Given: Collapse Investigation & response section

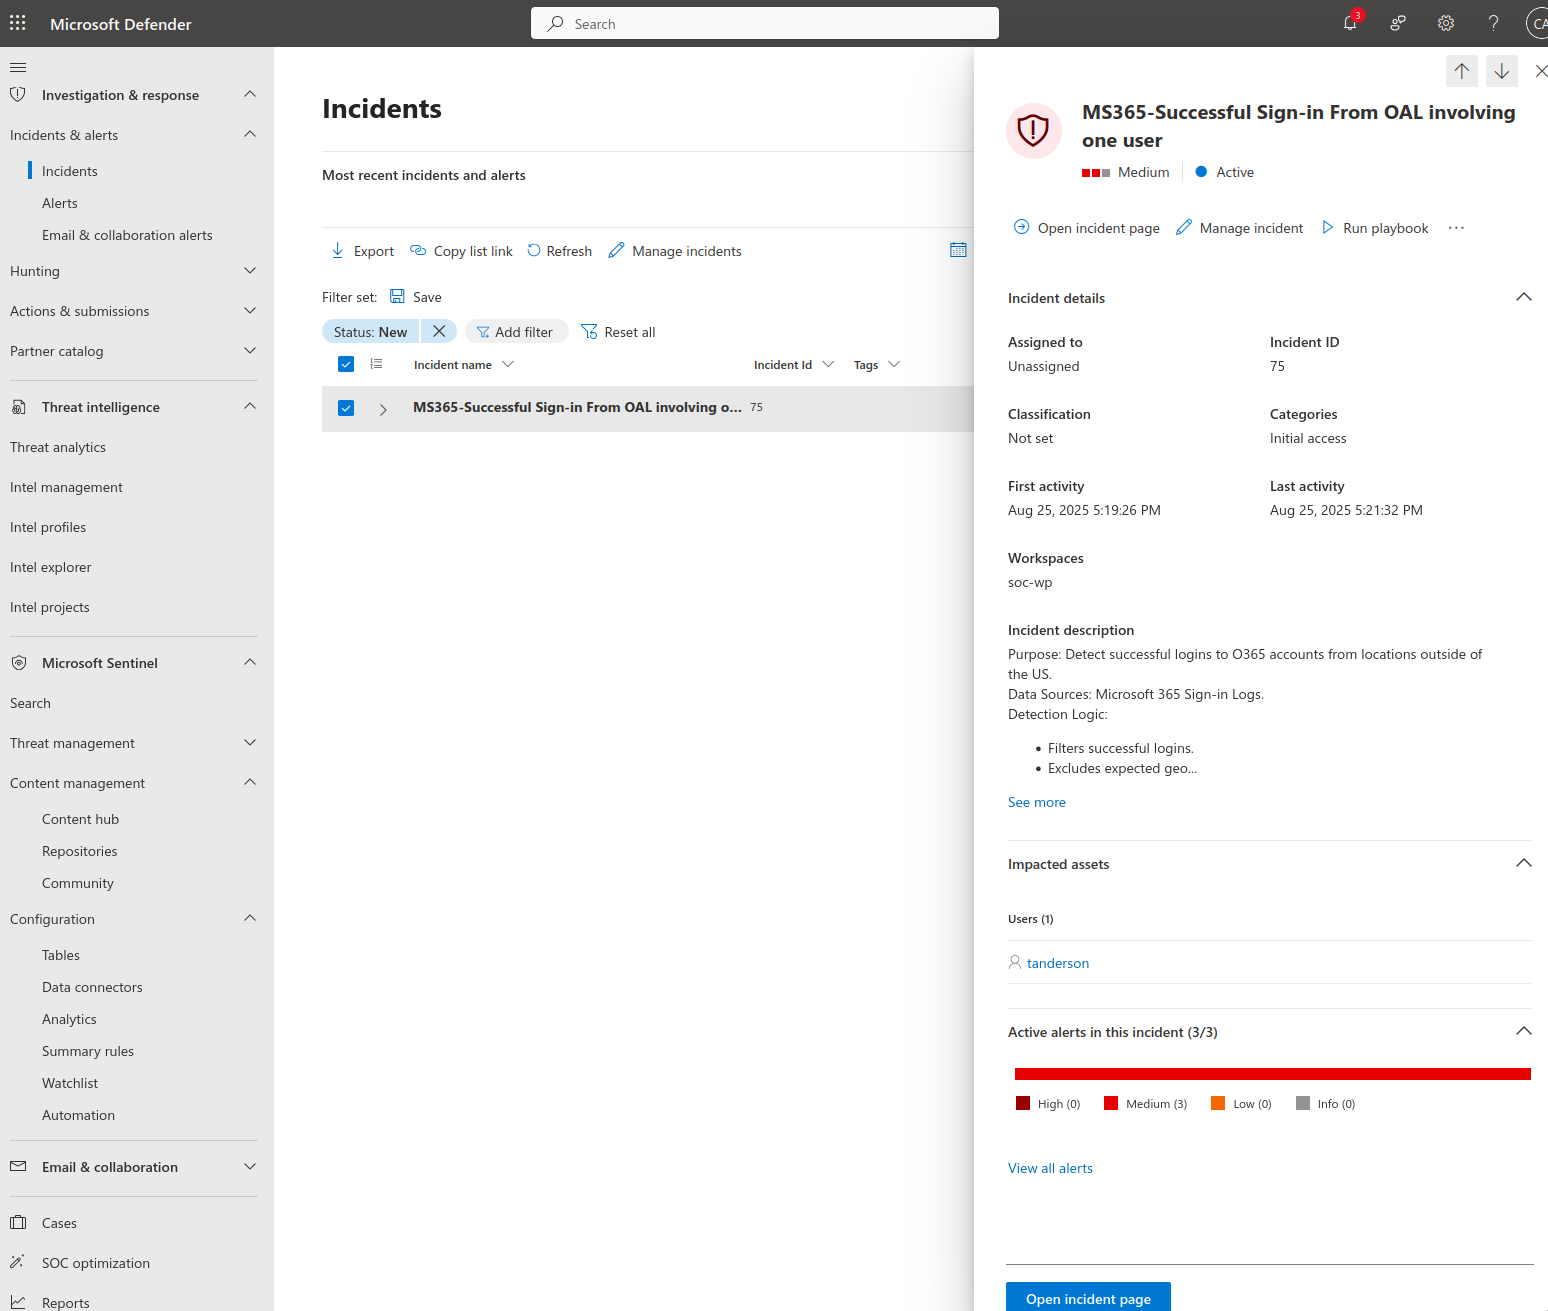Looking at the screenshot, I should click(x=250, y=94).
